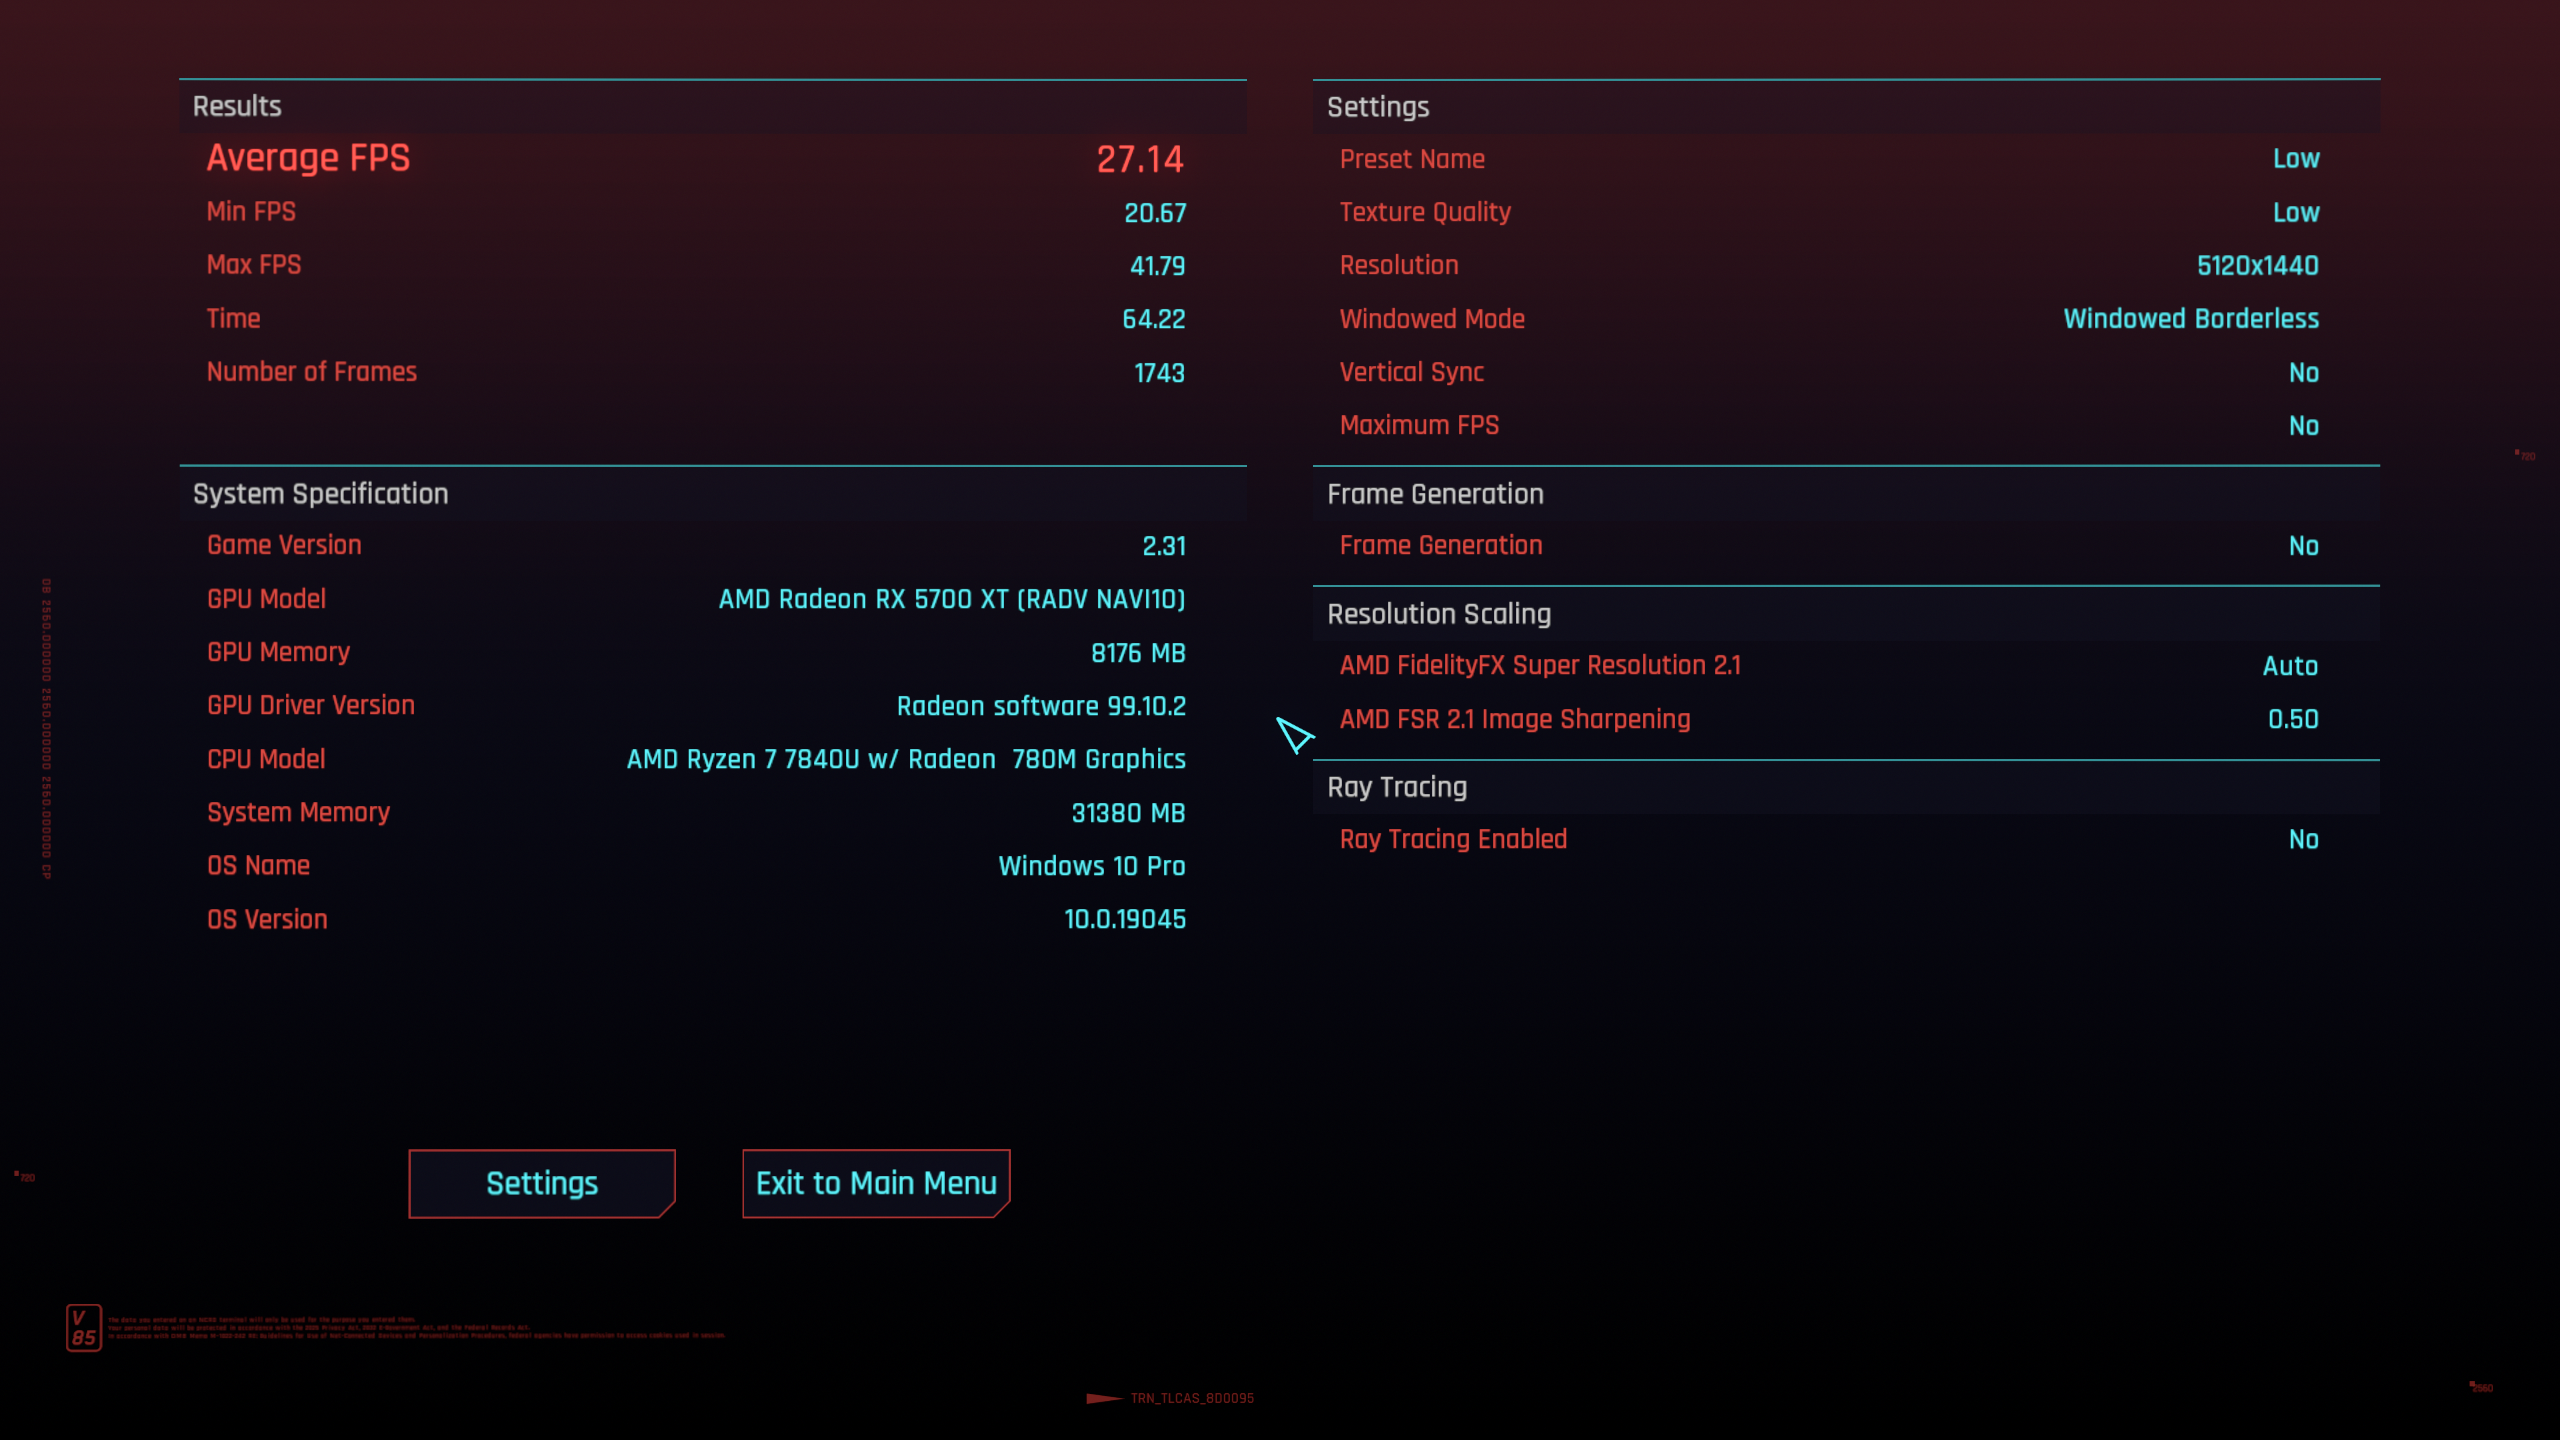This screenshot has width=2560, height=1440.
Task: Click the Resolution 5120x1440 value
Action: coord(2258,266)
